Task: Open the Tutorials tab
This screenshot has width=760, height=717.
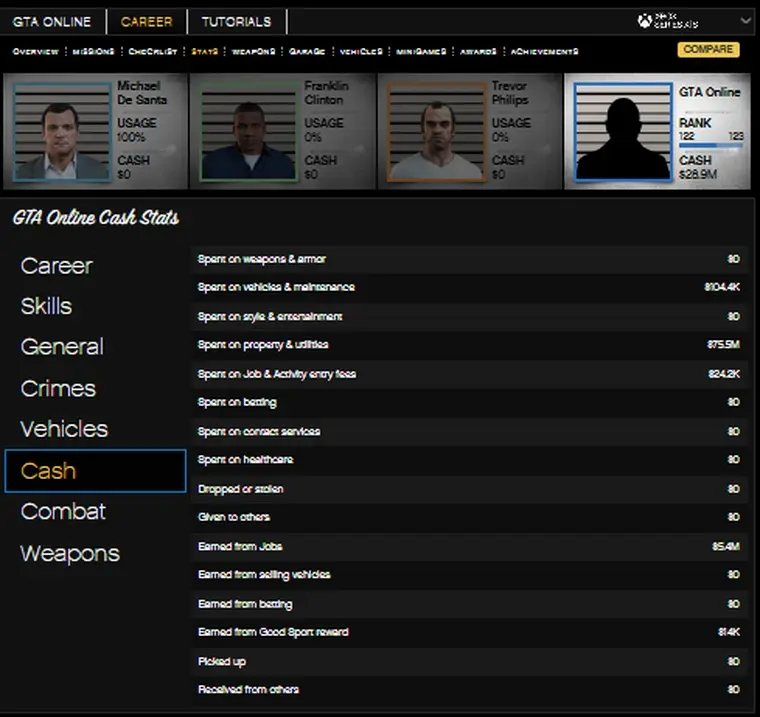Action: coord(236,21)
